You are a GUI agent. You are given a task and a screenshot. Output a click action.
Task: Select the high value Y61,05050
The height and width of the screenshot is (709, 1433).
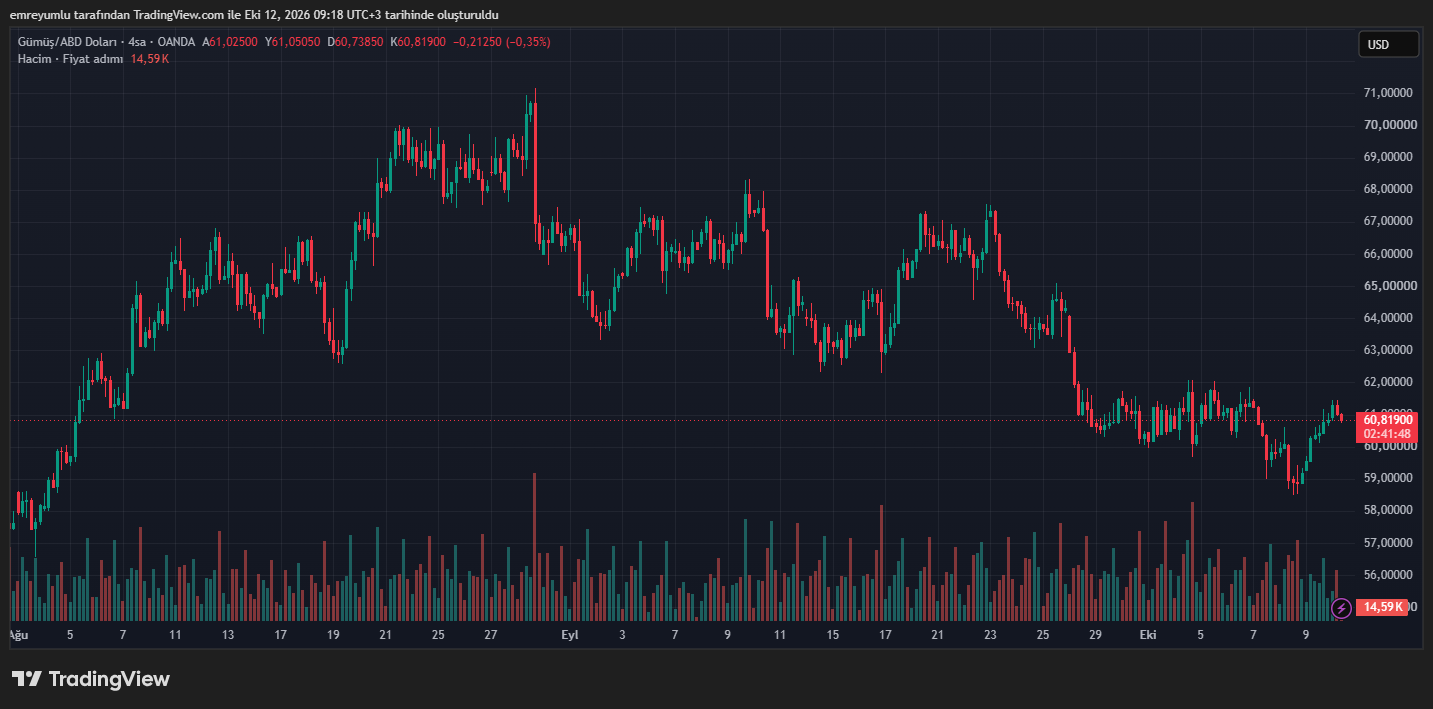click(x=293, y=42)
